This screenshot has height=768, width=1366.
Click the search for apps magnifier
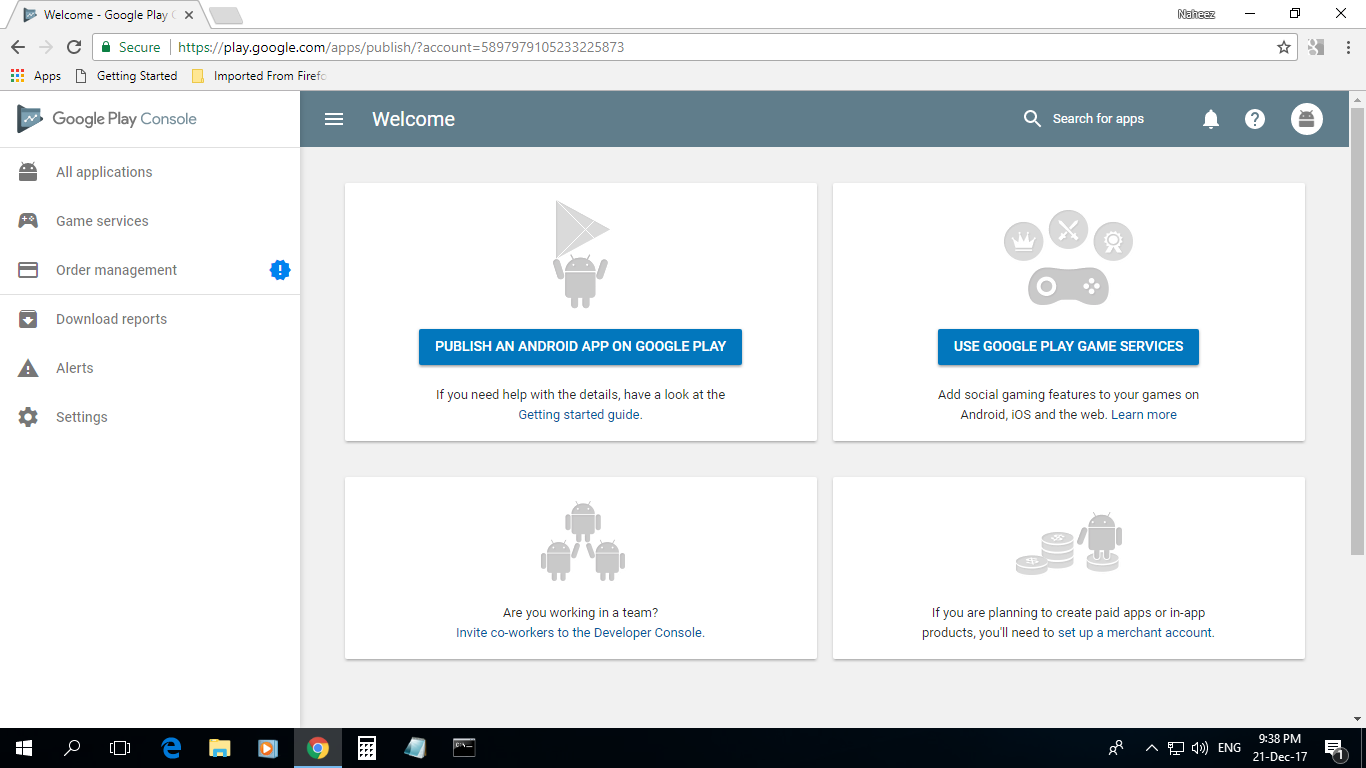click(x=1032, y=118)
